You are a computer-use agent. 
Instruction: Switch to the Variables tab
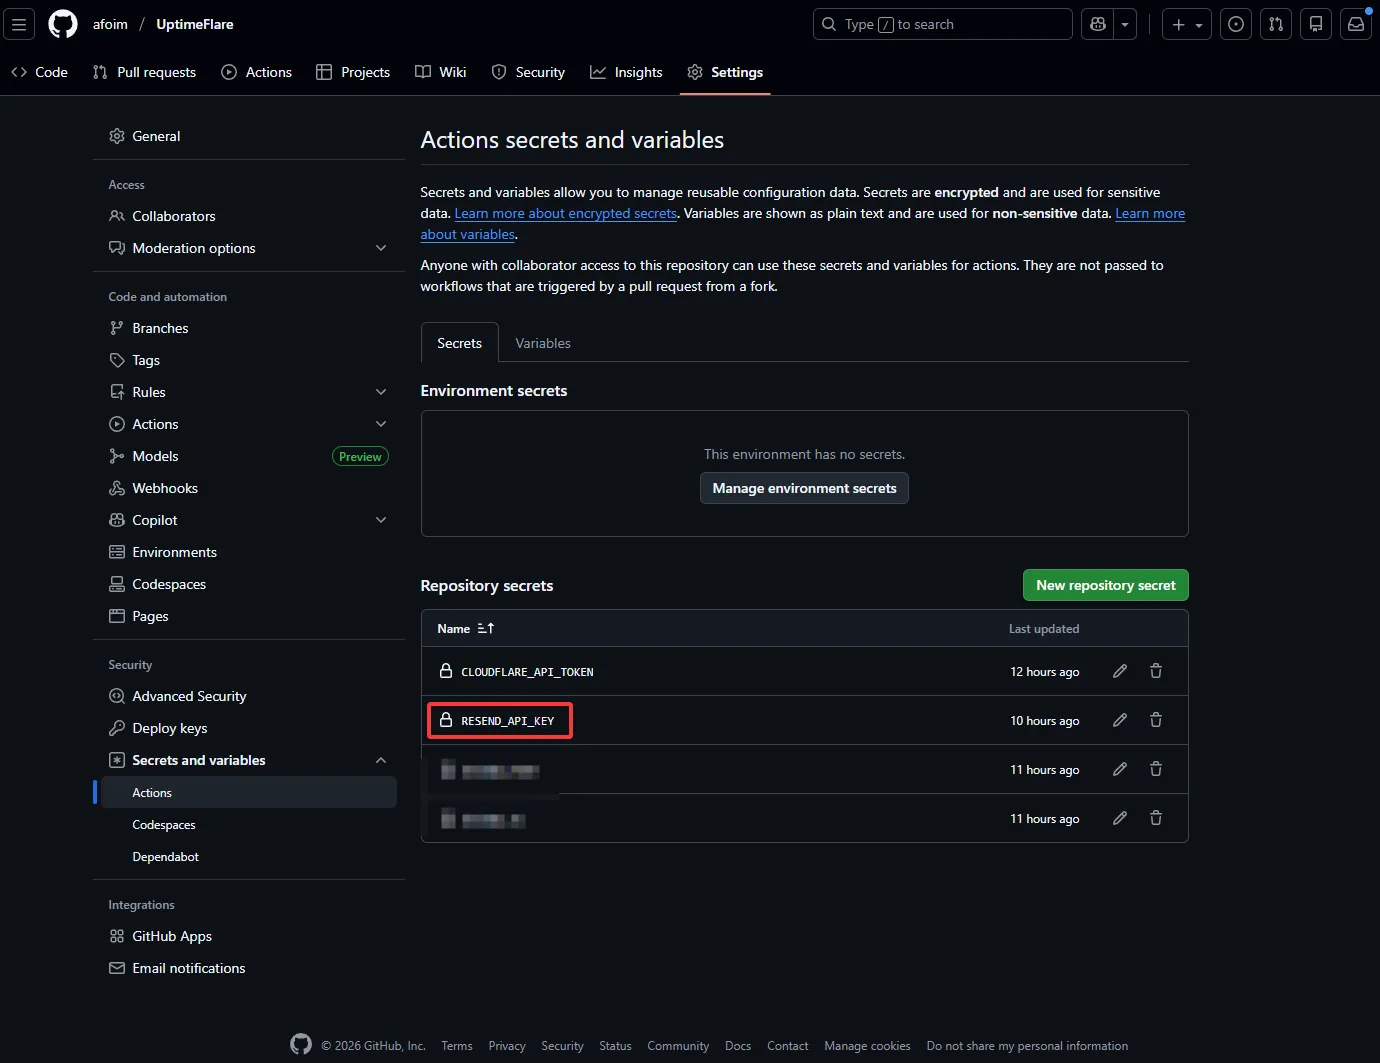pyautogui.click(x=543, y=343)
